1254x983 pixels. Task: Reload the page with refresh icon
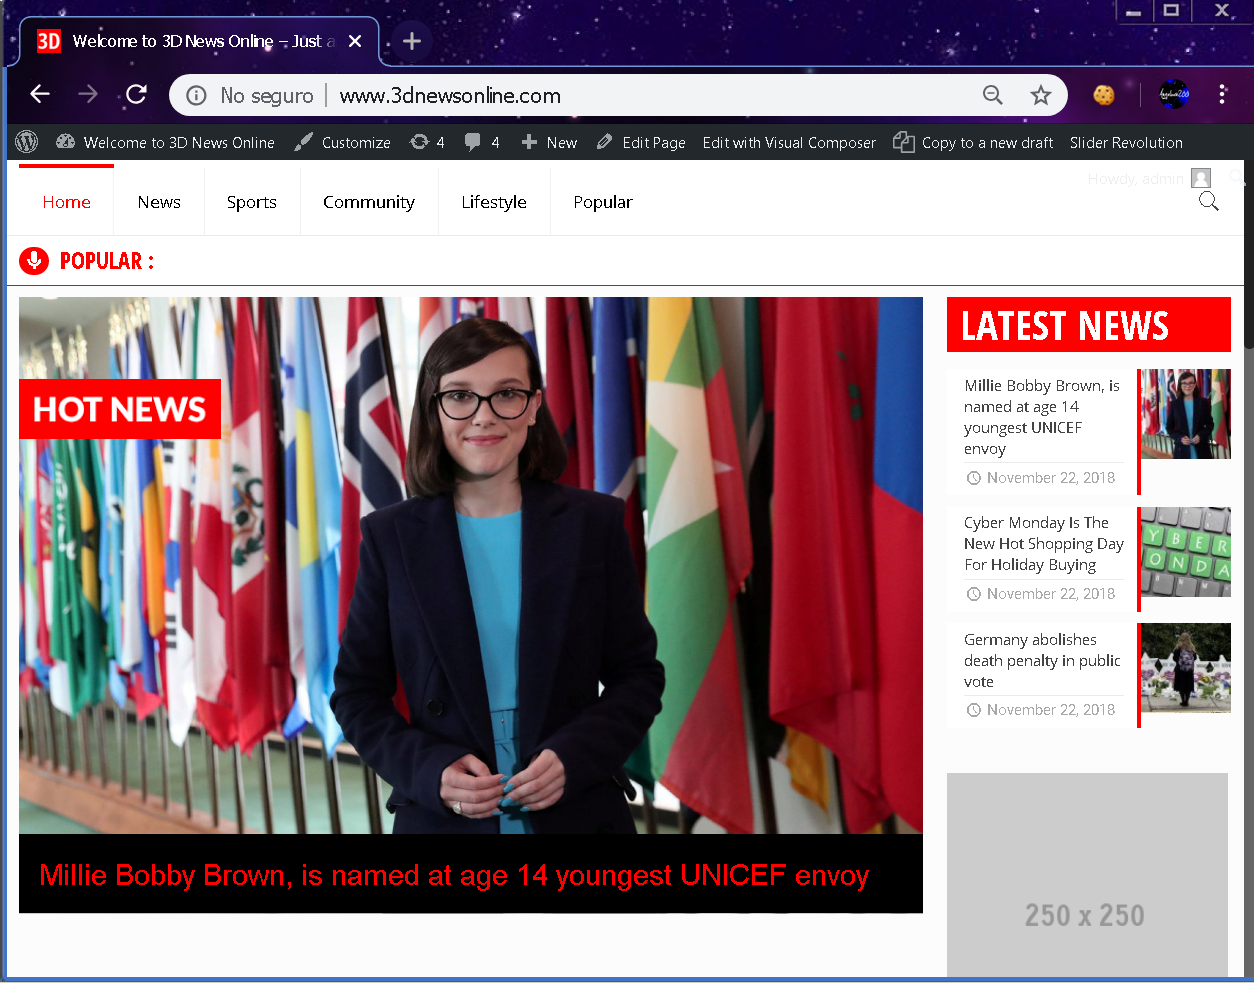pos(137,94)
